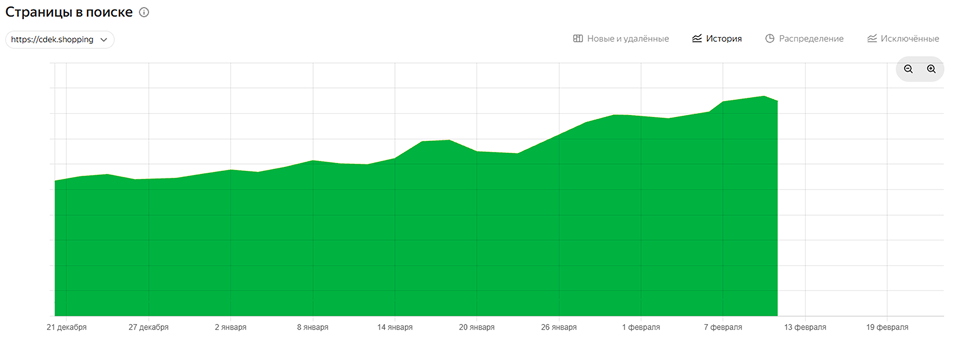Click the chart peak near 10 февраля
Viewport: 960px width, 360px height.
(x=763, y=96)
